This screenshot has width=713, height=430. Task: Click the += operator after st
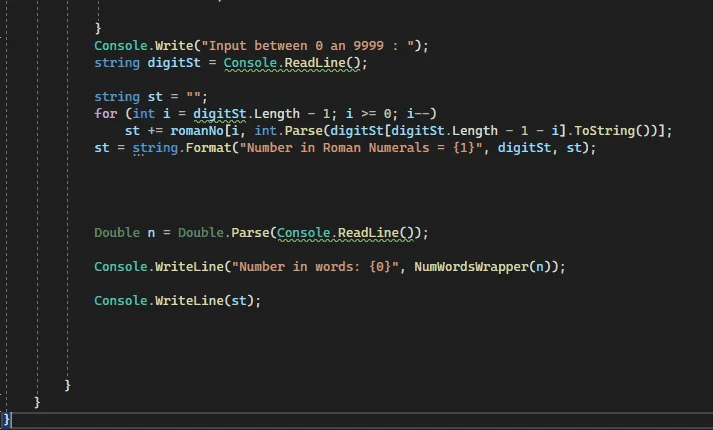click(155, 131)
